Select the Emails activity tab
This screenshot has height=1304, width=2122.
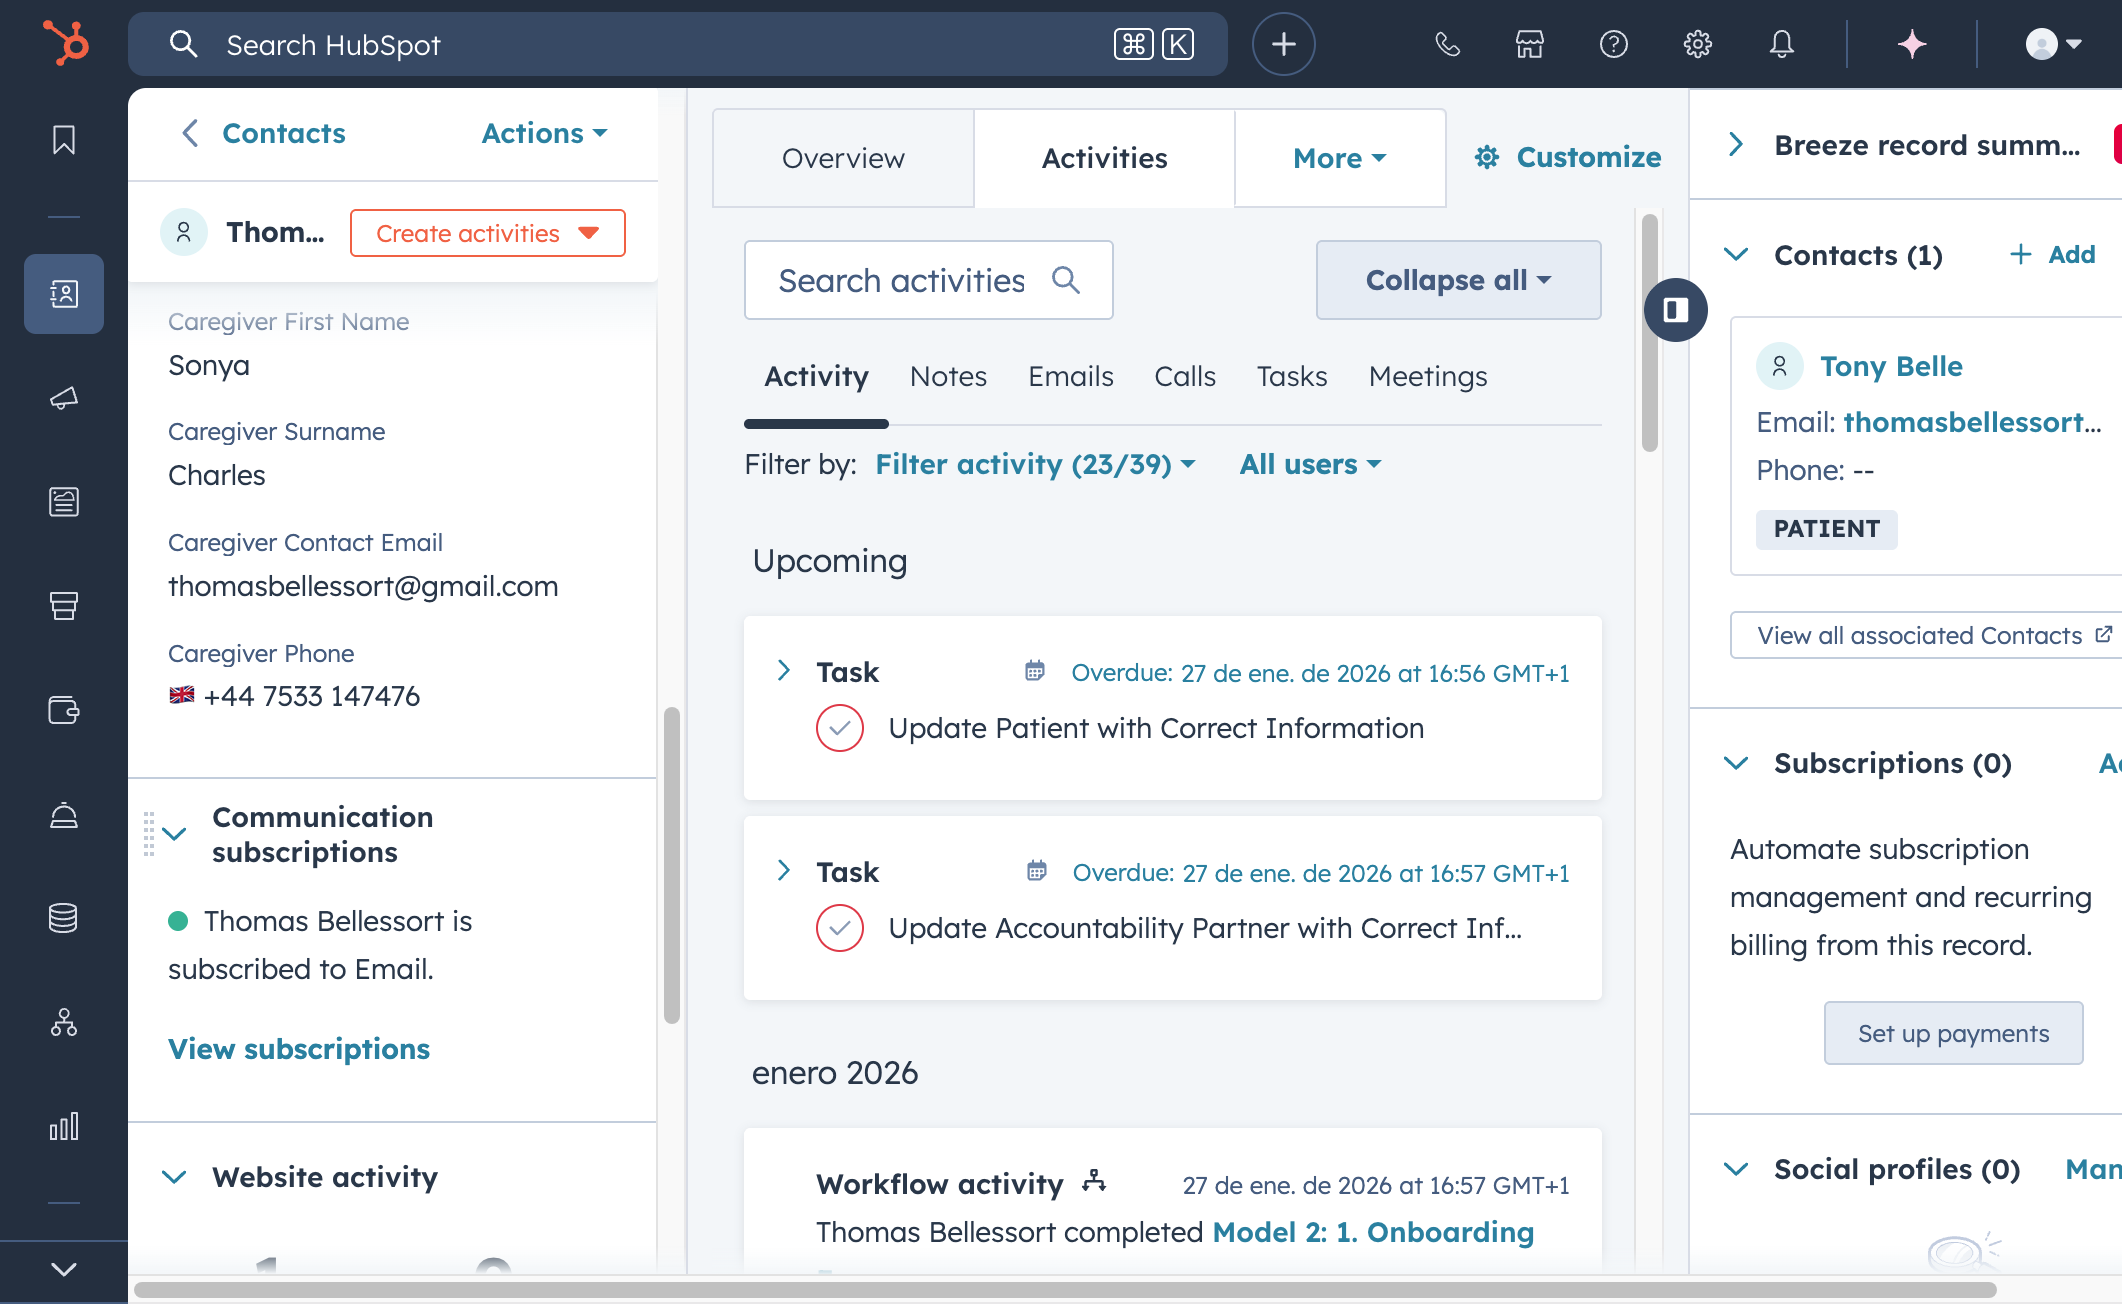pos(1071,376)
